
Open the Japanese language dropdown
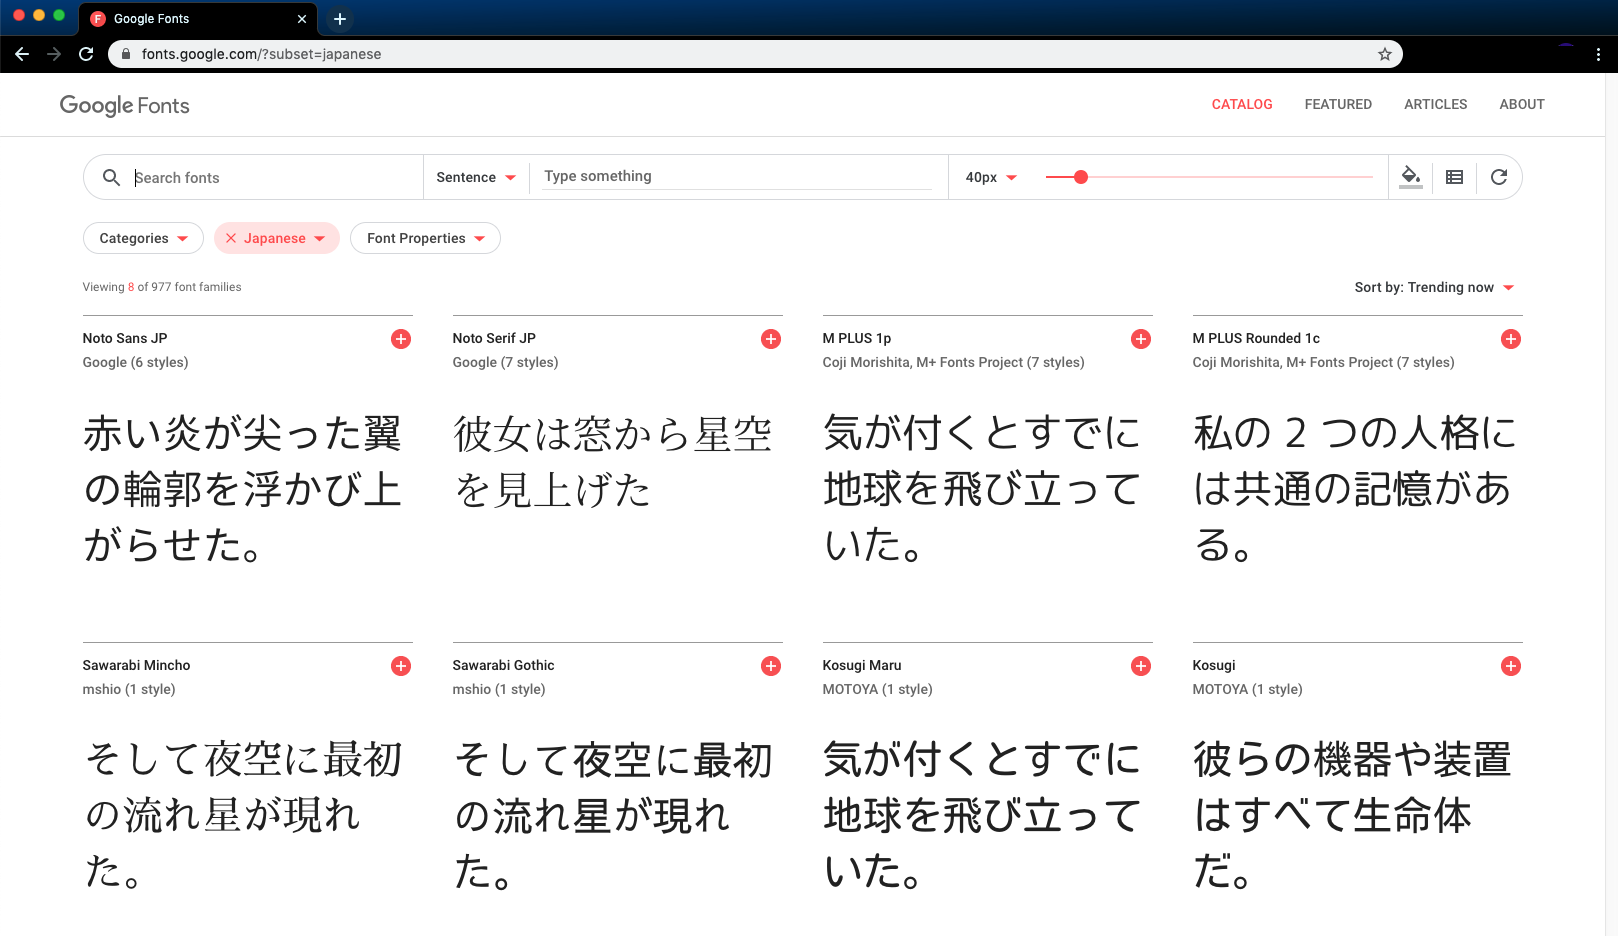coord(284,238)
